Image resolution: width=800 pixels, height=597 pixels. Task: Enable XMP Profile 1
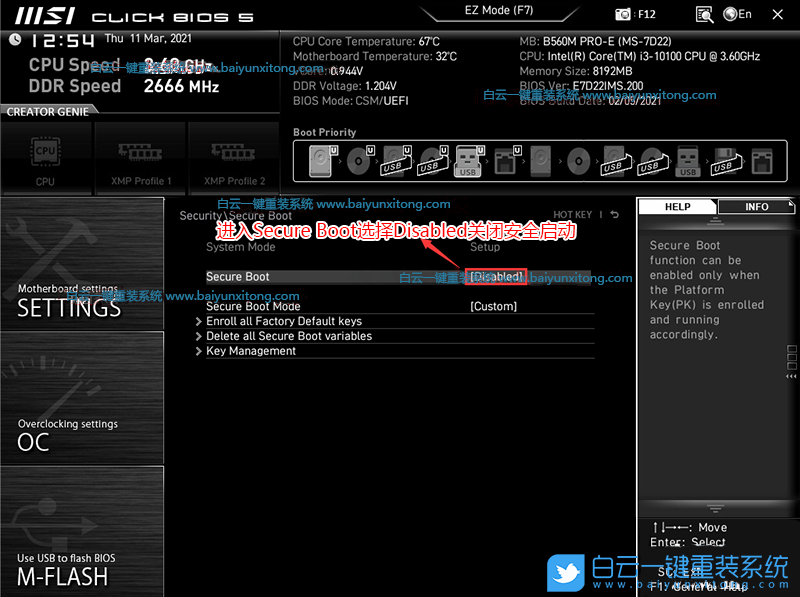click(141, 158)
